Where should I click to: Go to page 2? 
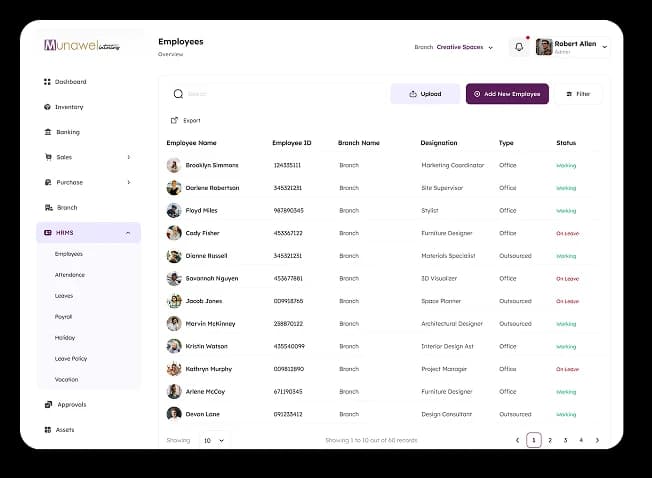coord(550,440)
